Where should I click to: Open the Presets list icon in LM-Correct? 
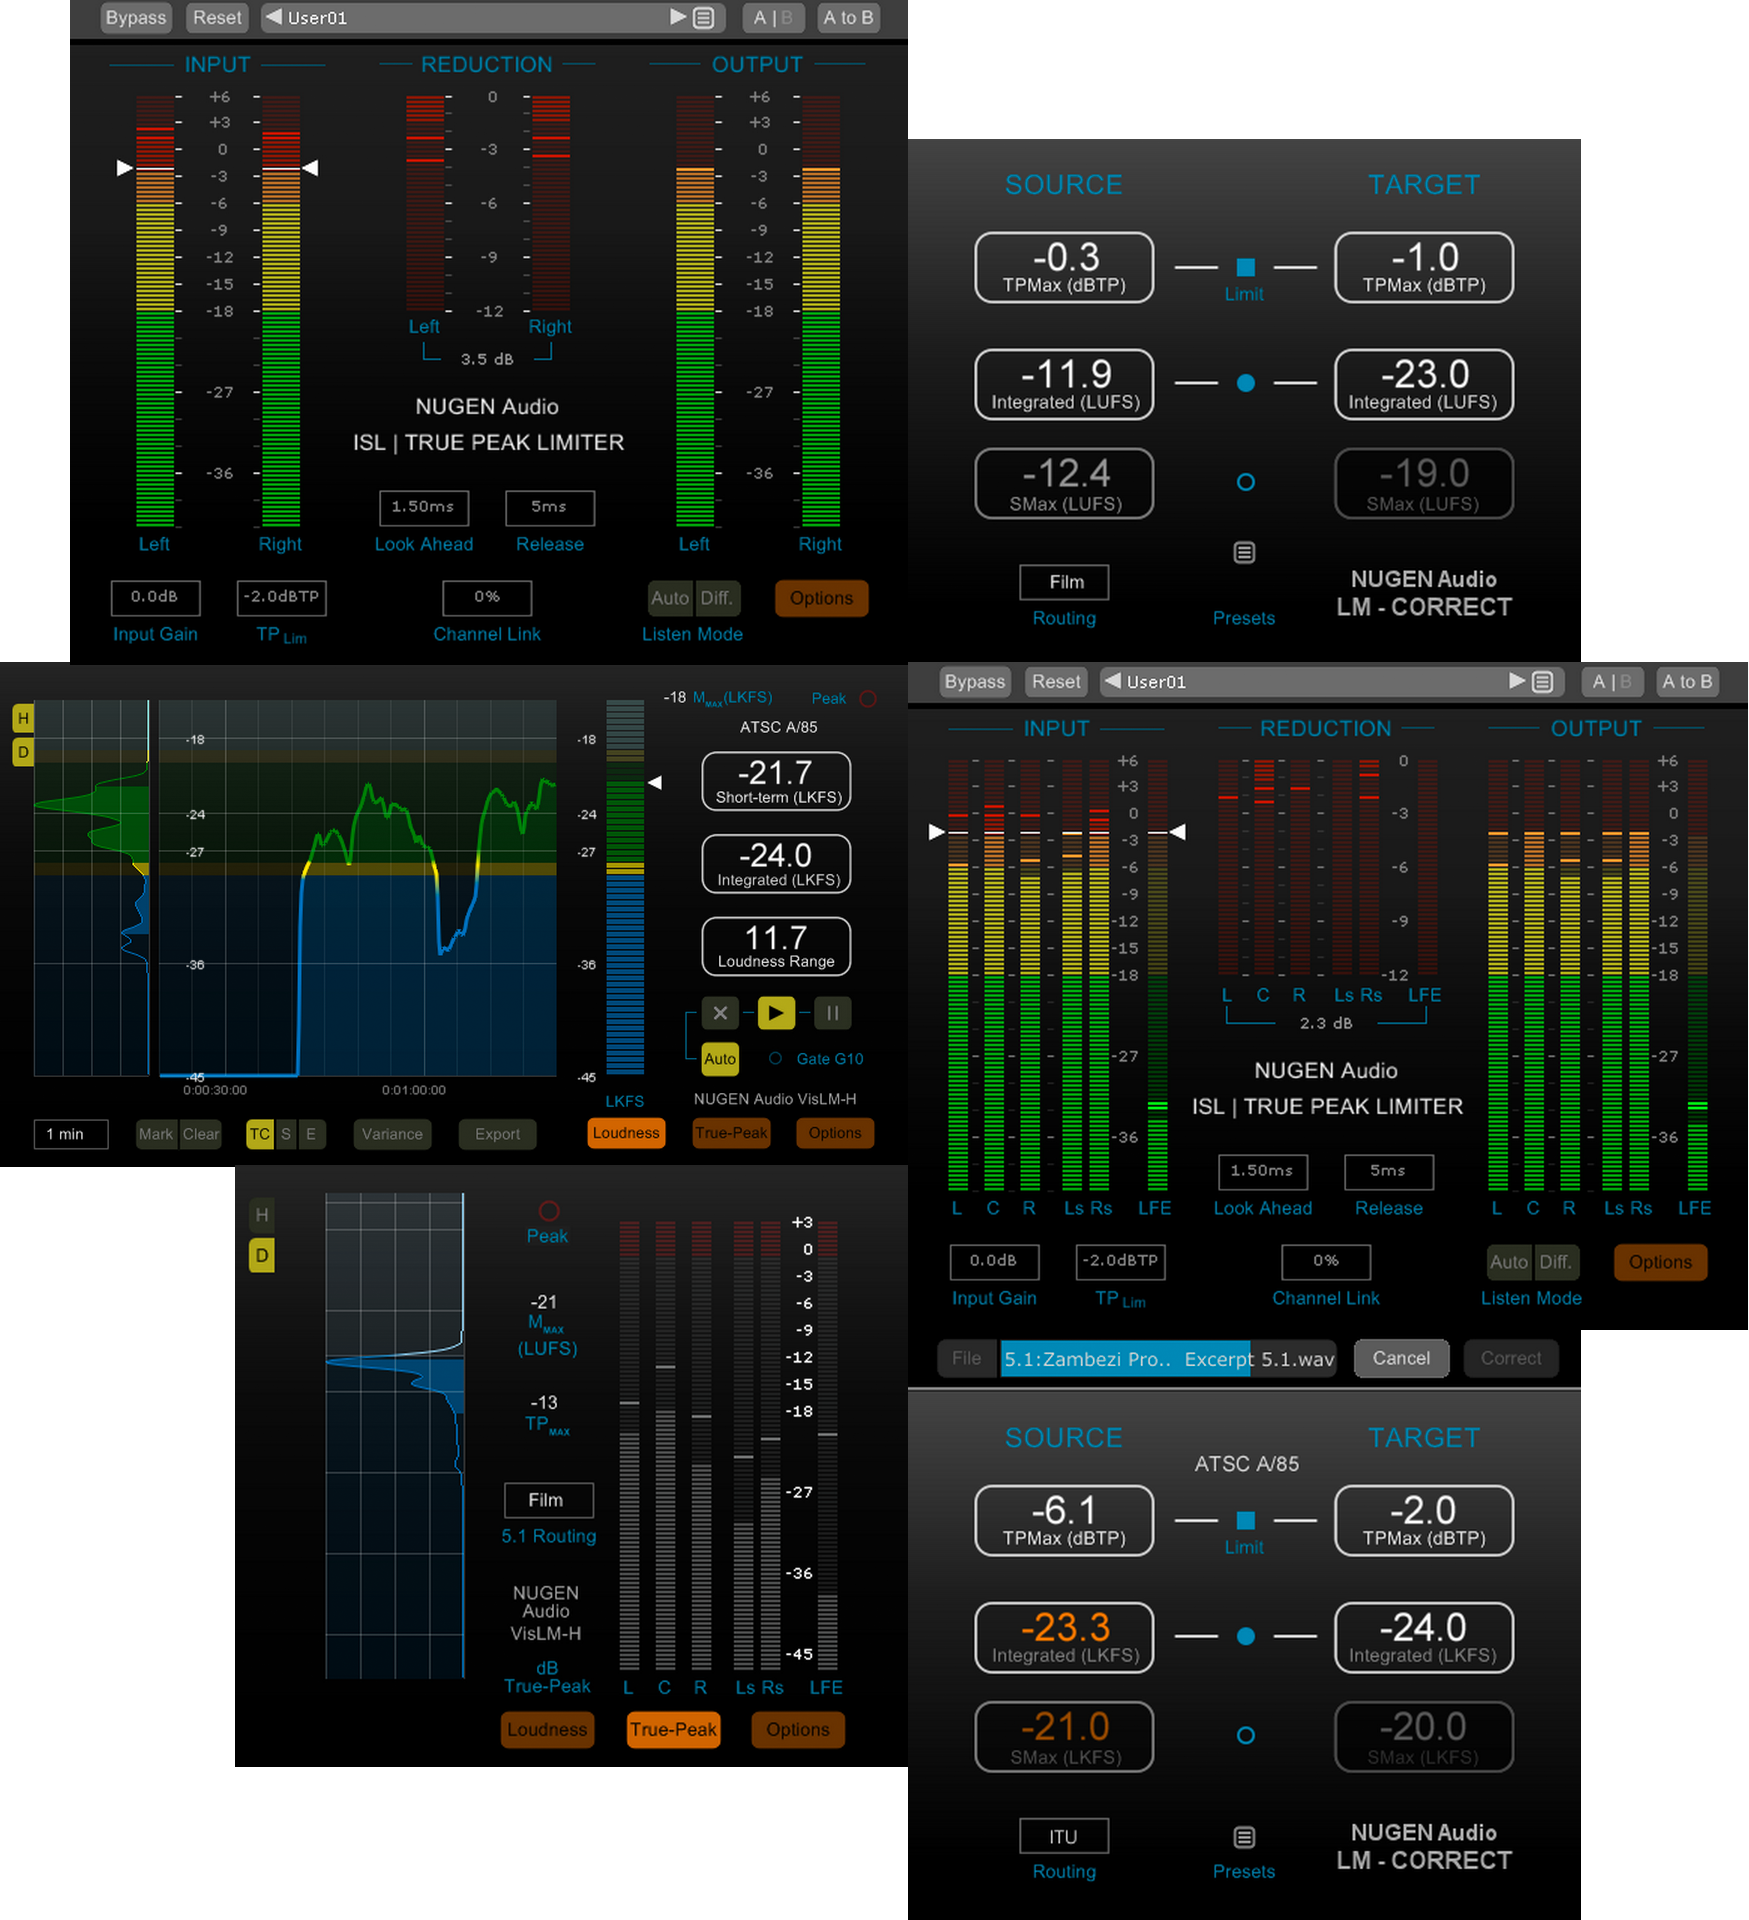pyautogui.click(x=1243, y=552)
